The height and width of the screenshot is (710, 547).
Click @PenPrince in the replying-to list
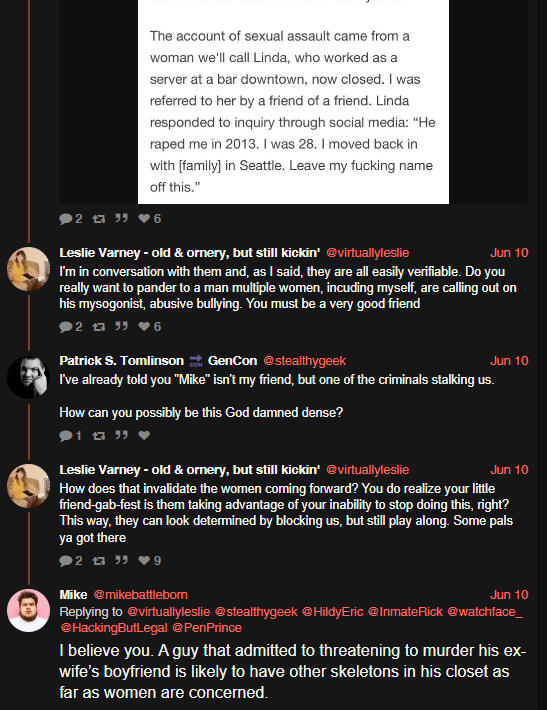coord(207,628)
